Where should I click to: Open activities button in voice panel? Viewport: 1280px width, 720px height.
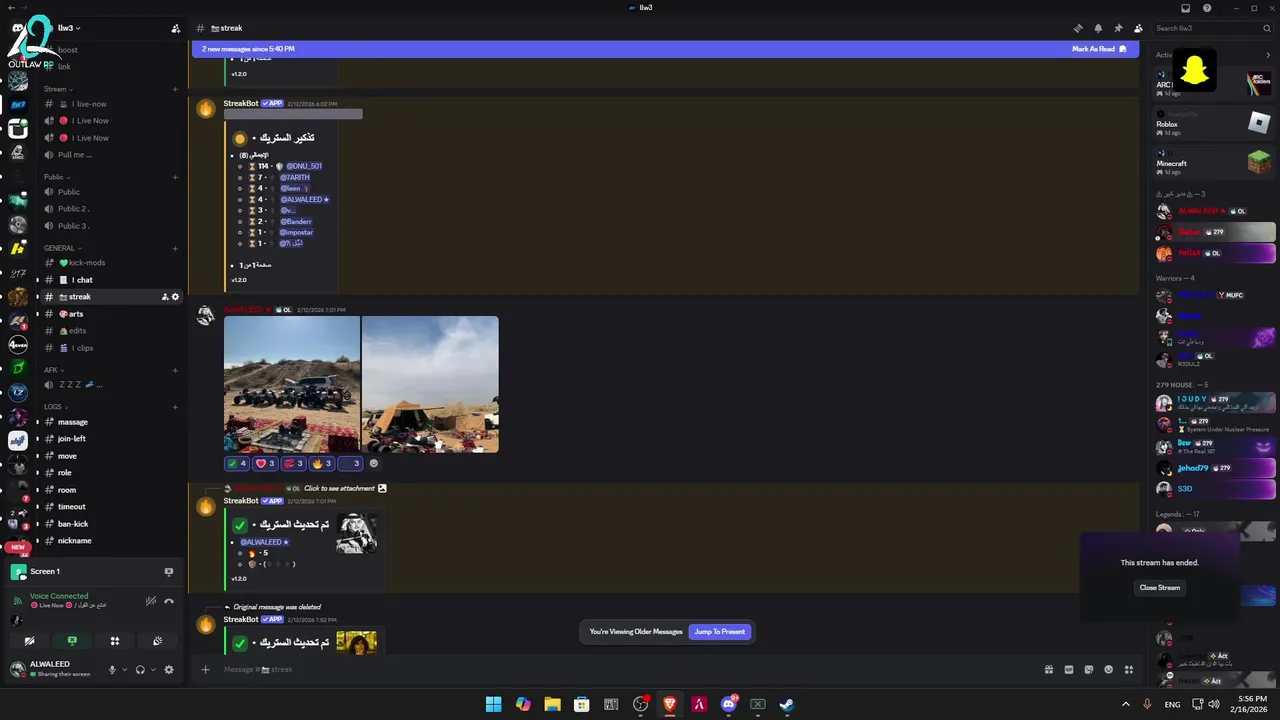tap(115, 641)
